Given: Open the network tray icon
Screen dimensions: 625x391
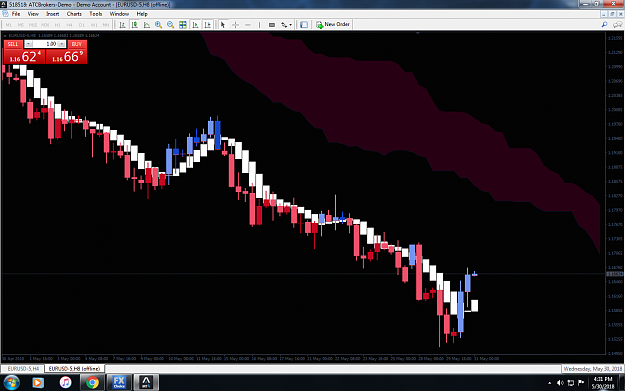Looking at the screenshot, I should click(x=571, y=383).
